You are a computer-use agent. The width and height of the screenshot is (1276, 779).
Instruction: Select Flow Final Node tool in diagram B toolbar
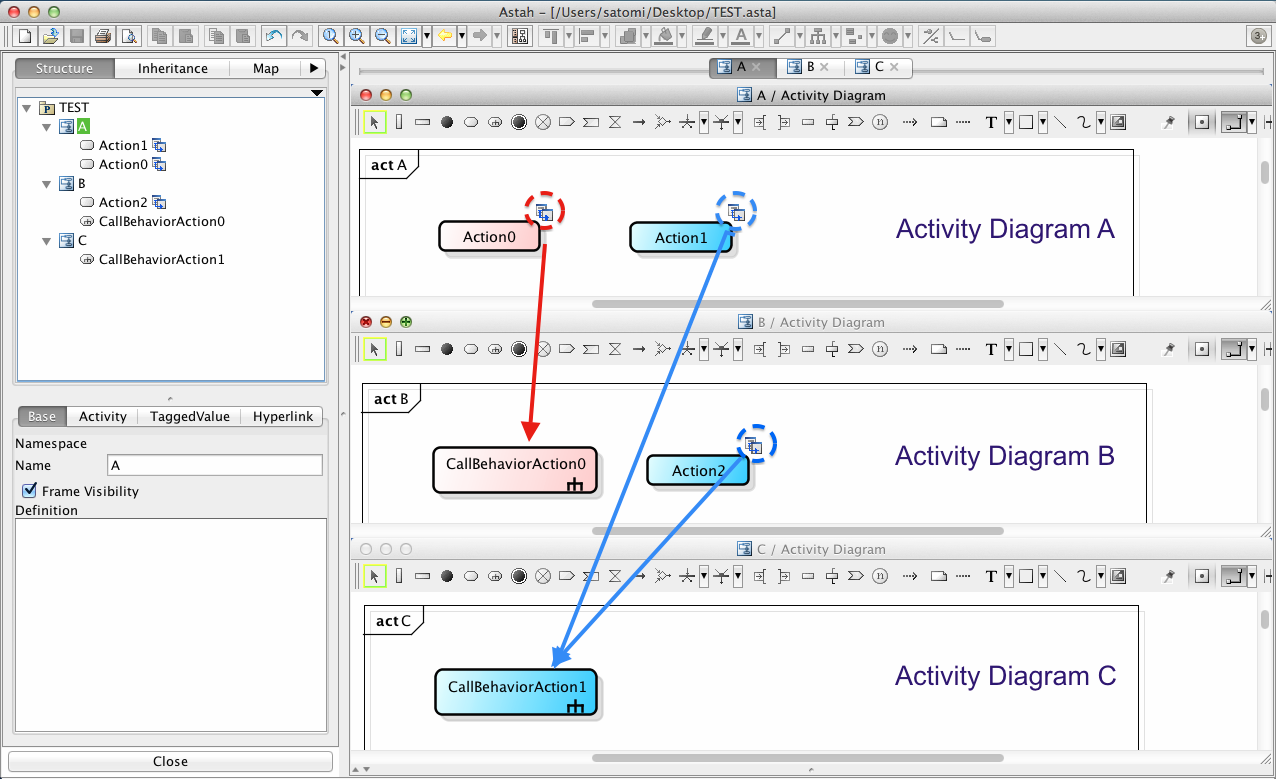click(543, 350)
